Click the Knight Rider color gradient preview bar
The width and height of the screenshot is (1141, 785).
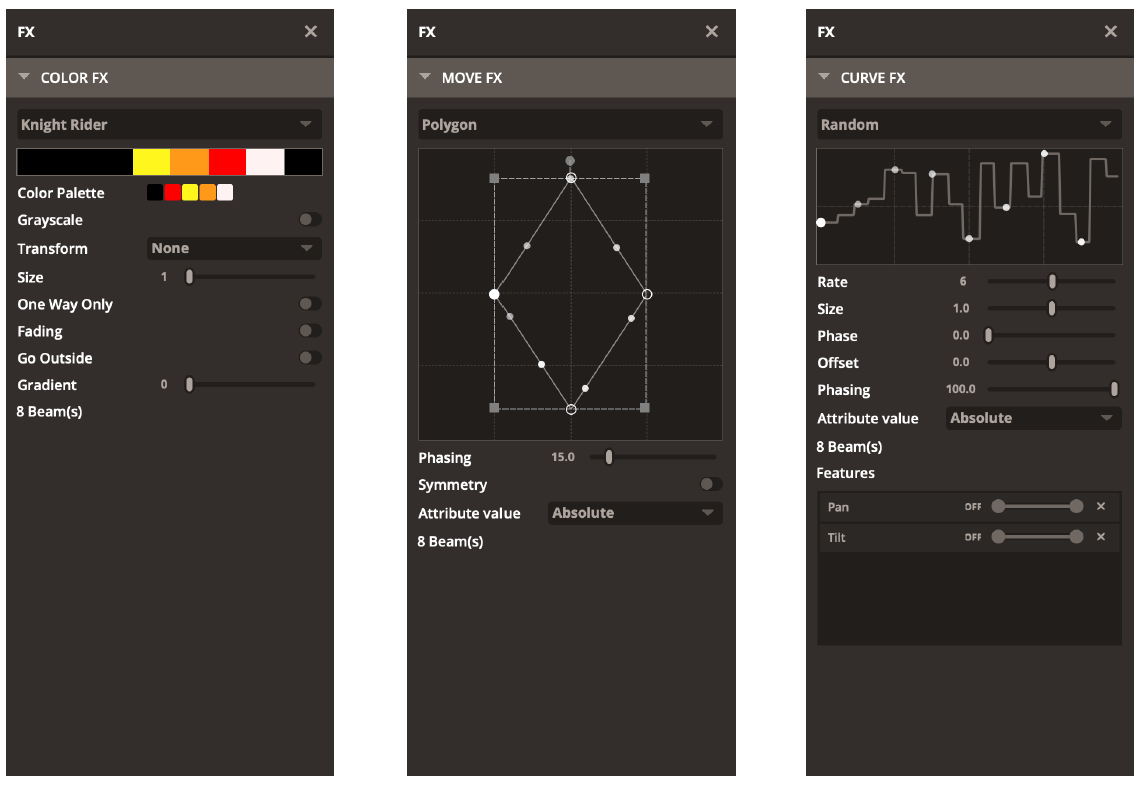pos(169,161)
